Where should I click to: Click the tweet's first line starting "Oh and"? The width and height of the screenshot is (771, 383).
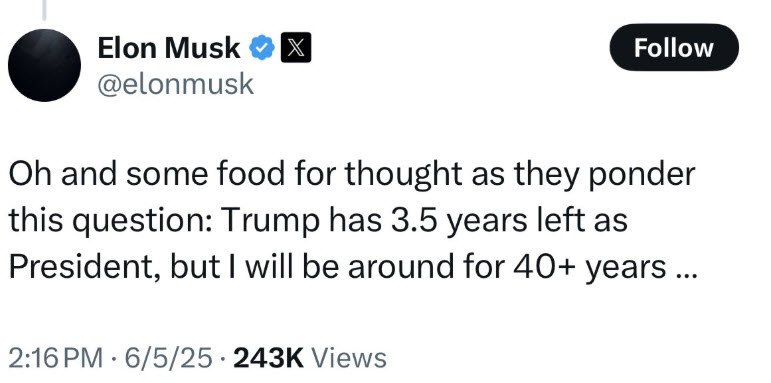pyautogui.click(x=352, y=174)
